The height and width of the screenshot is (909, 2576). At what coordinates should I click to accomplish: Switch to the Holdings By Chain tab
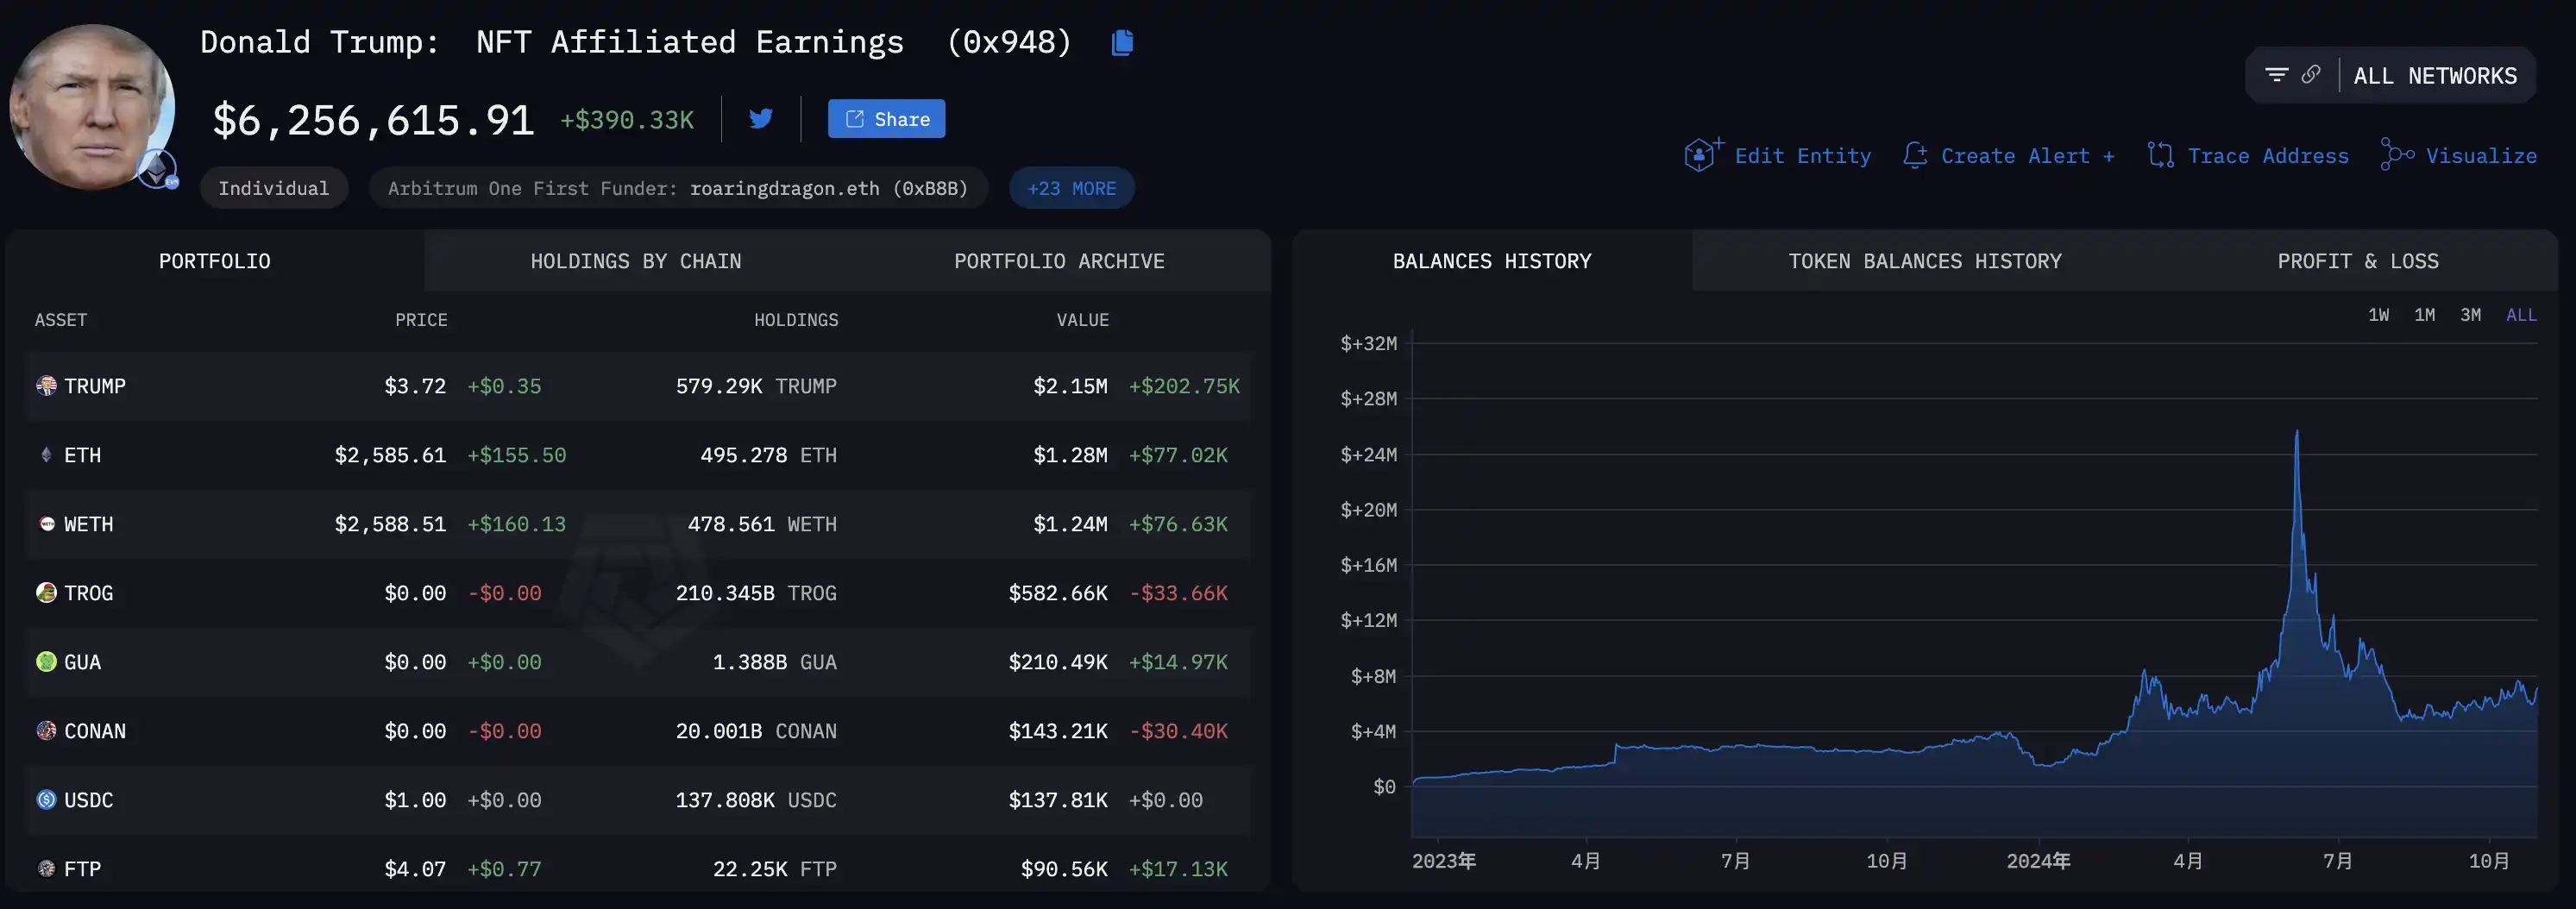pos(635,261)
